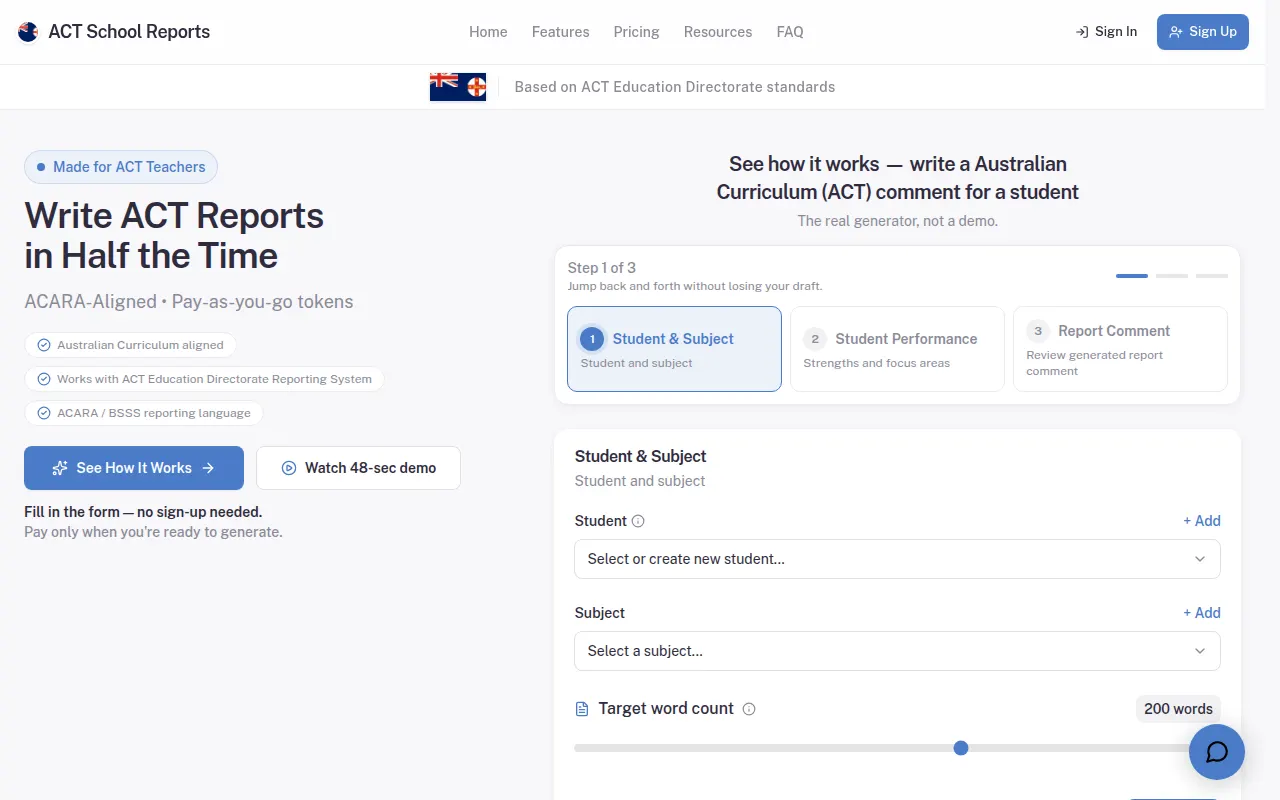Click Based on ACT Education Directorate standards text
The height and width of the screenshot is (800, 1280).
[675, 87]
